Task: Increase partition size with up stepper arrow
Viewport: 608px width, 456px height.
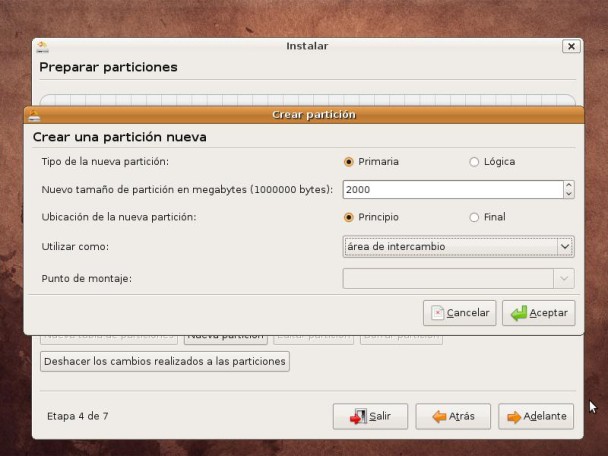Action: 569,185
